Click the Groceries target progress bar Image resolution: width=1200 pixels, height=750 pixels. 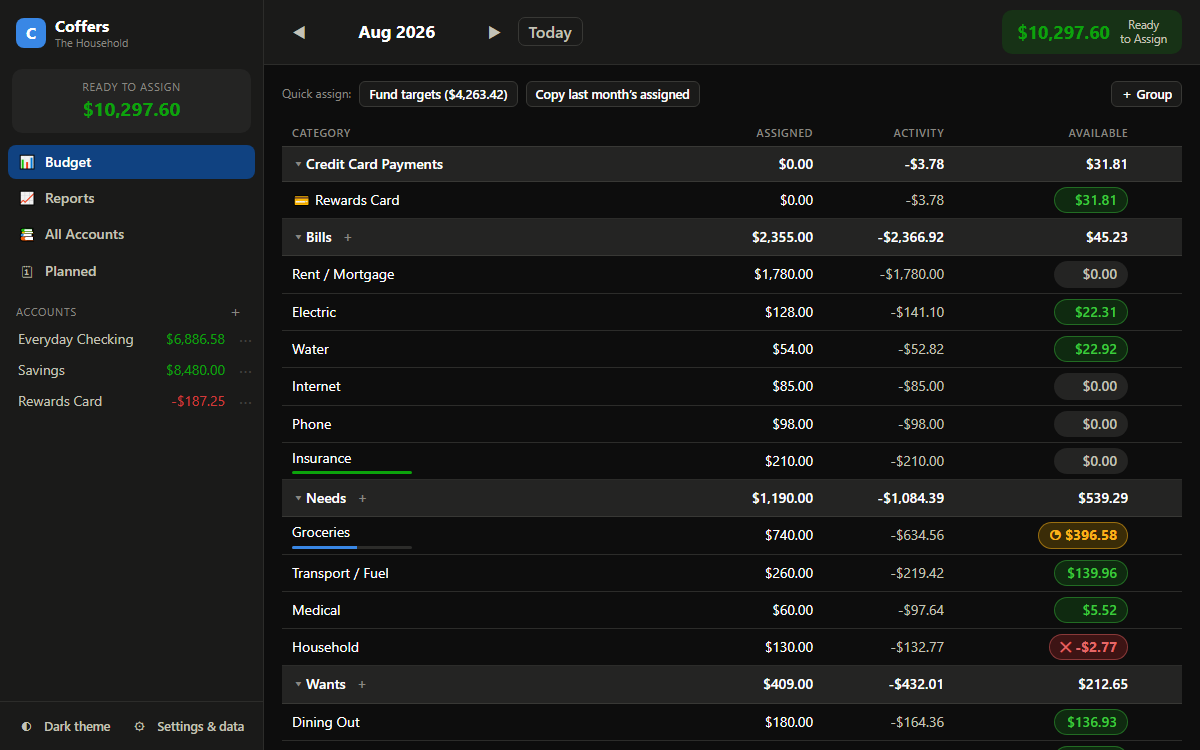(x=352, y=547)
